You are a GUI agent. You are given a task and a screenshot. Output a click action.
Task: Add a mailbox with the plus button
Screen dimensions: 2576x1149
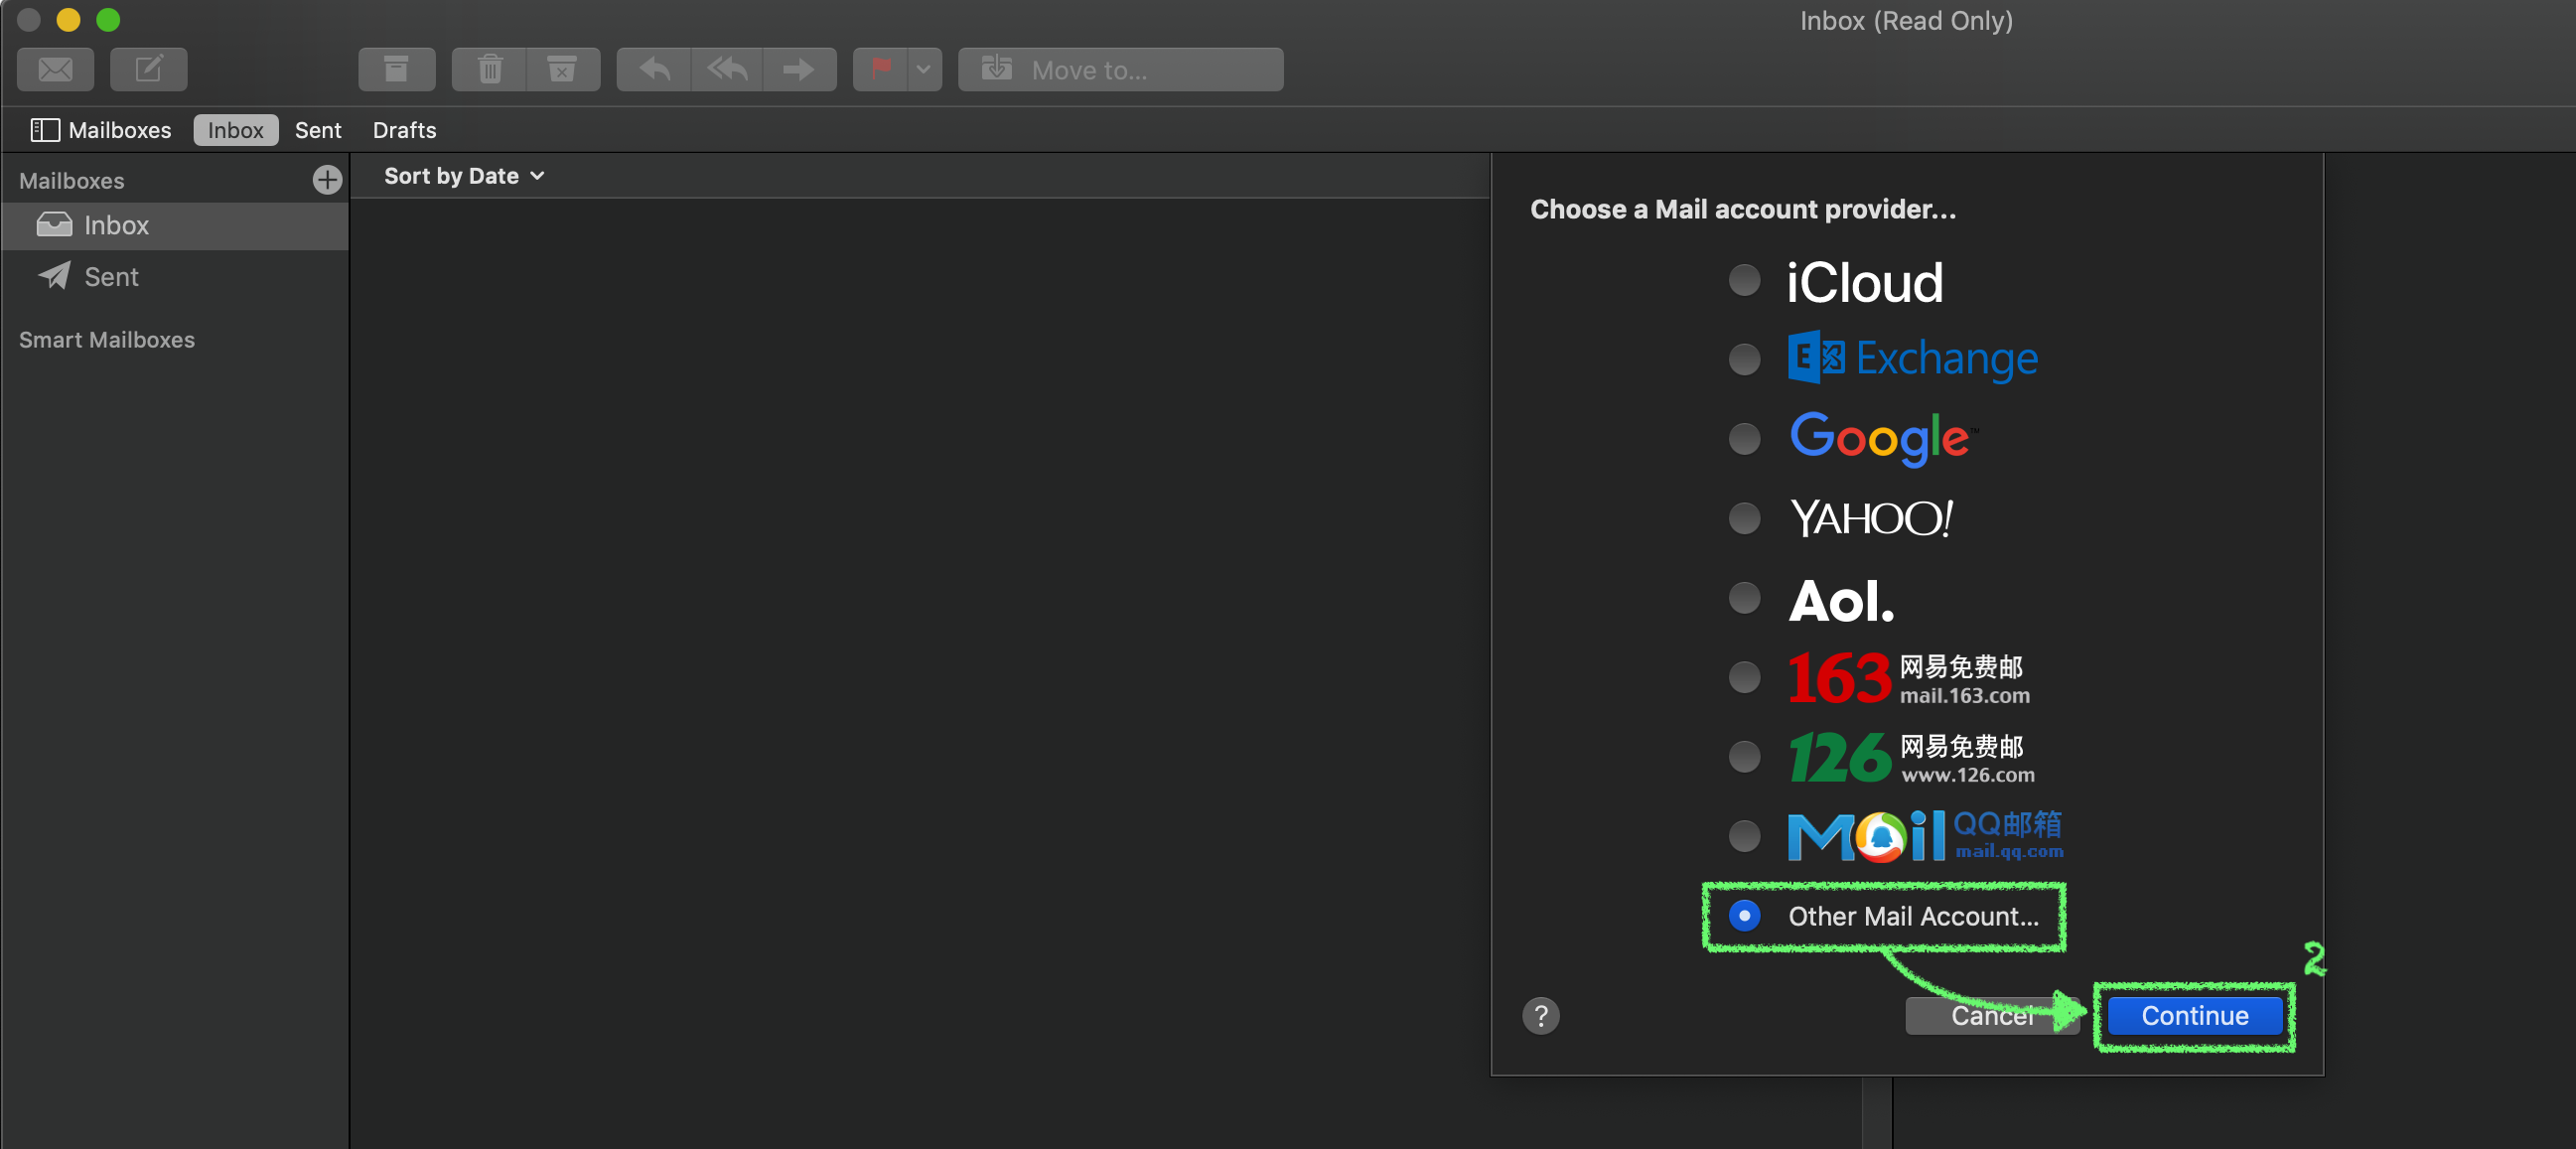327,180
